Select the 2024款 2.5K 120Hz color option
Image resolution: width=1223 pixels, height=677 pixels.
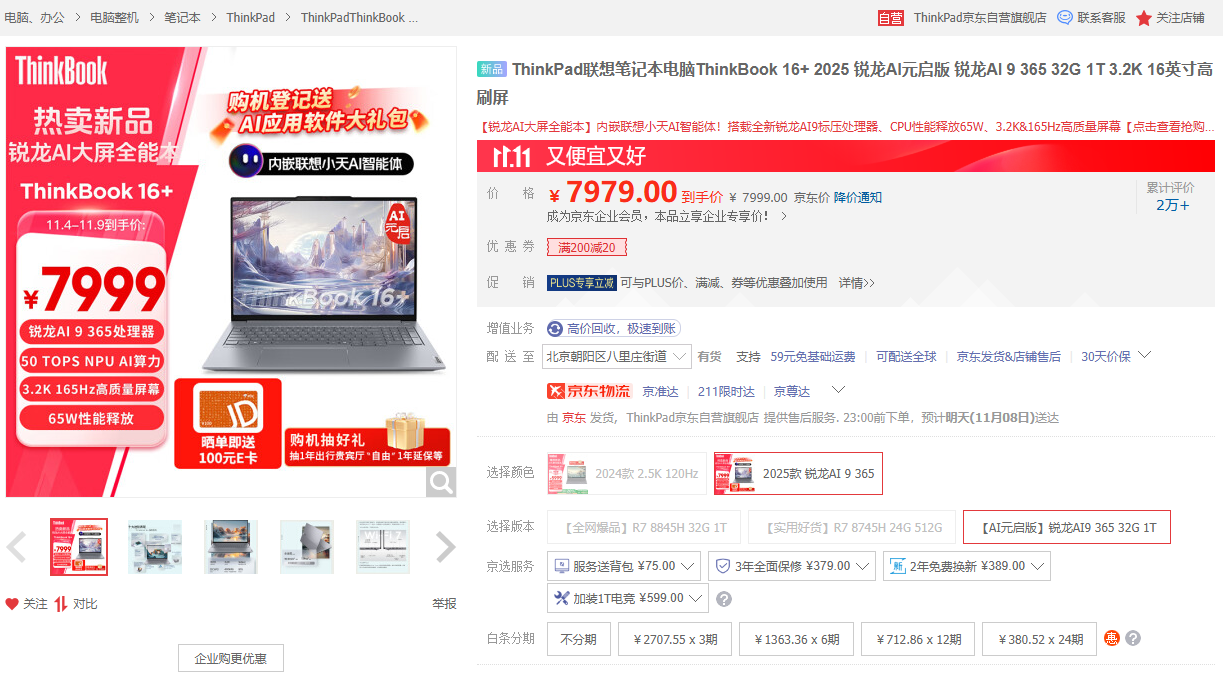(627, 474)
